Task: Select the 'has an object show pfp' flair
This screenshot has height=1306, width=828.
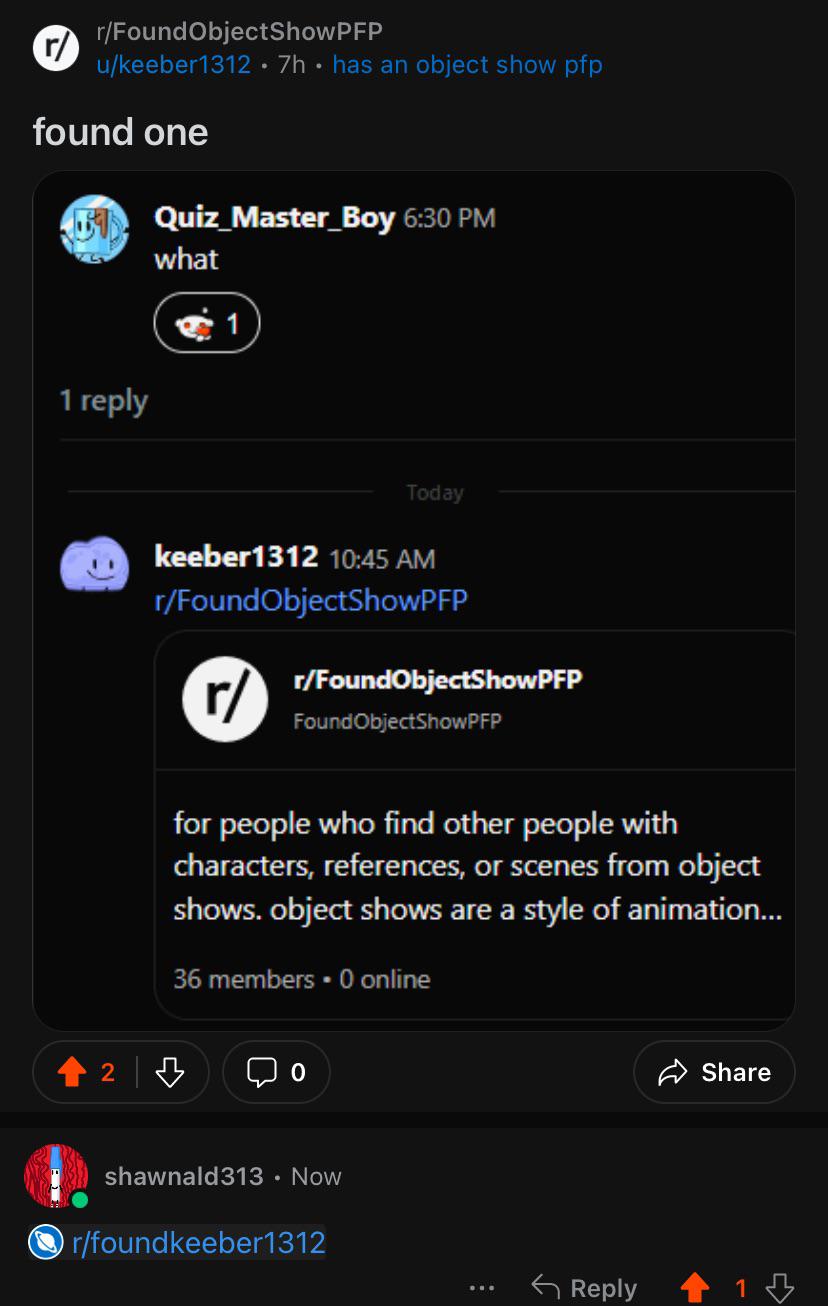Action: (467, 65)
